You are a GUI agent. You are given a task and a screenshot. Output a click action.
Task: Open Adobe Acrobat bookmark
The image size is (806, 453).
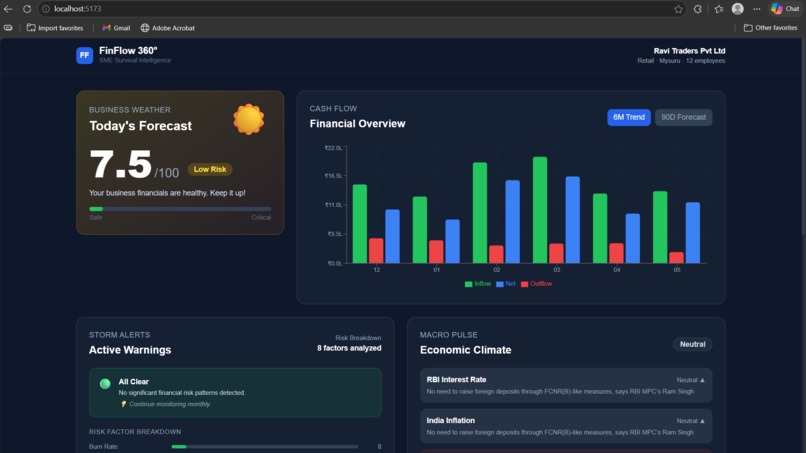click(x=168, y=28)
